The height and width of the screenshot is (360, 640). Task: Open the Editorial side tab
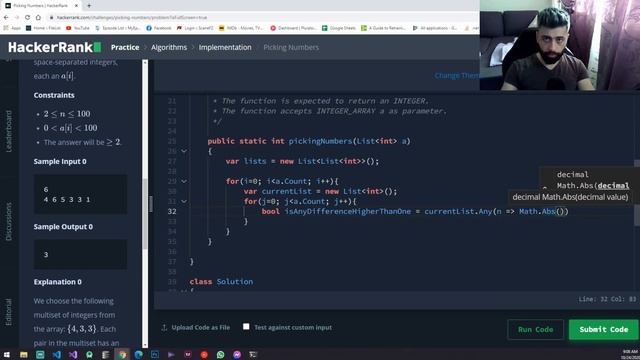point(9,312)
